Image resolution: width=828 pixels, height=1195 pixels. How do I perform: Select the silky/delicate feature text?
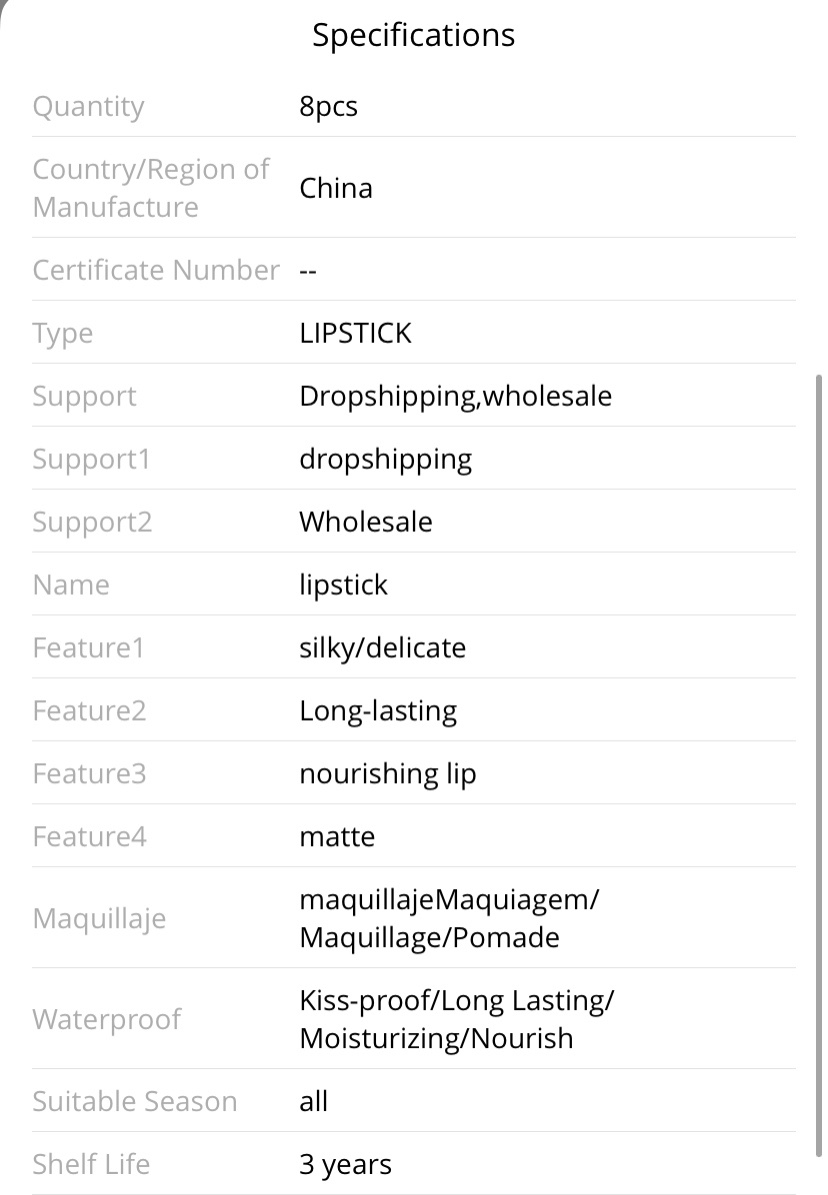[382, 648]
